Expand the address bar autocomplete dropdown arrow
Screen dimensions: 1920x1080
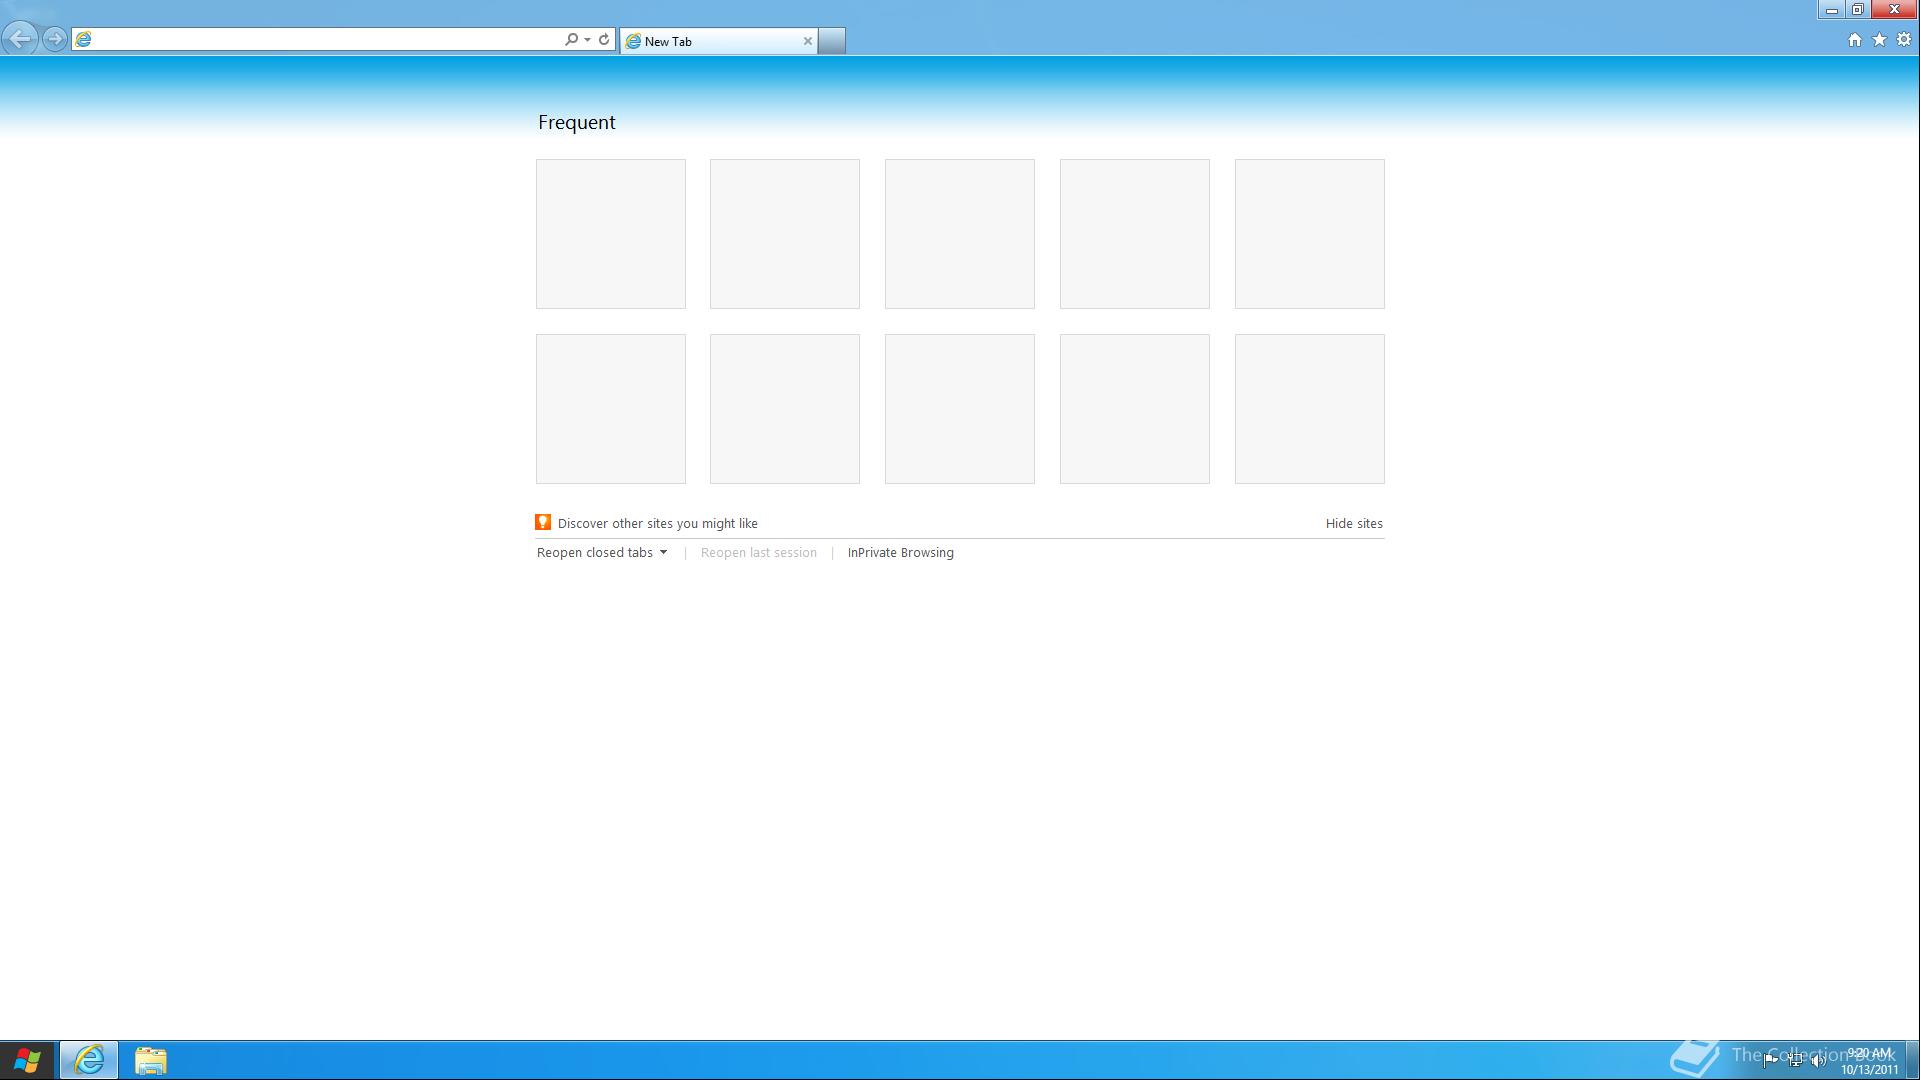(587, 40)
